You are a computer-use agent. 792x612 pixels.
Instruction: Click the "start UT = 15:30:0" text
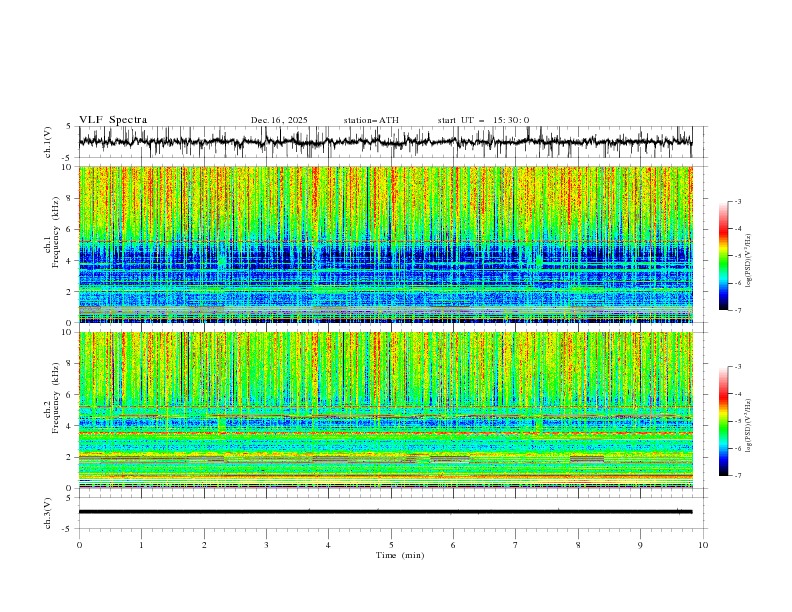483,120
